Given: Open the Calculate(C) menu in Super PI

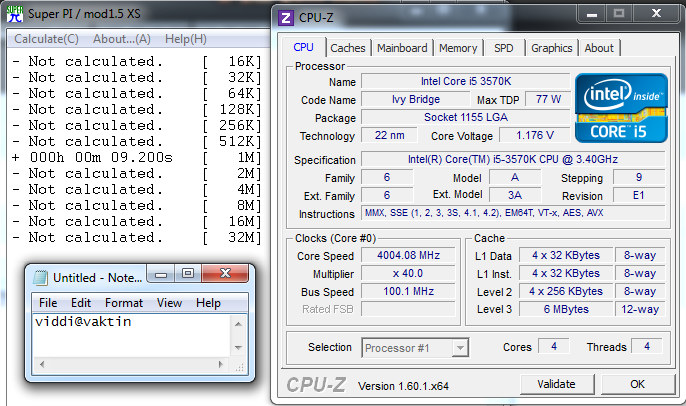Looking at the screenshot, I should click(43, 39).
